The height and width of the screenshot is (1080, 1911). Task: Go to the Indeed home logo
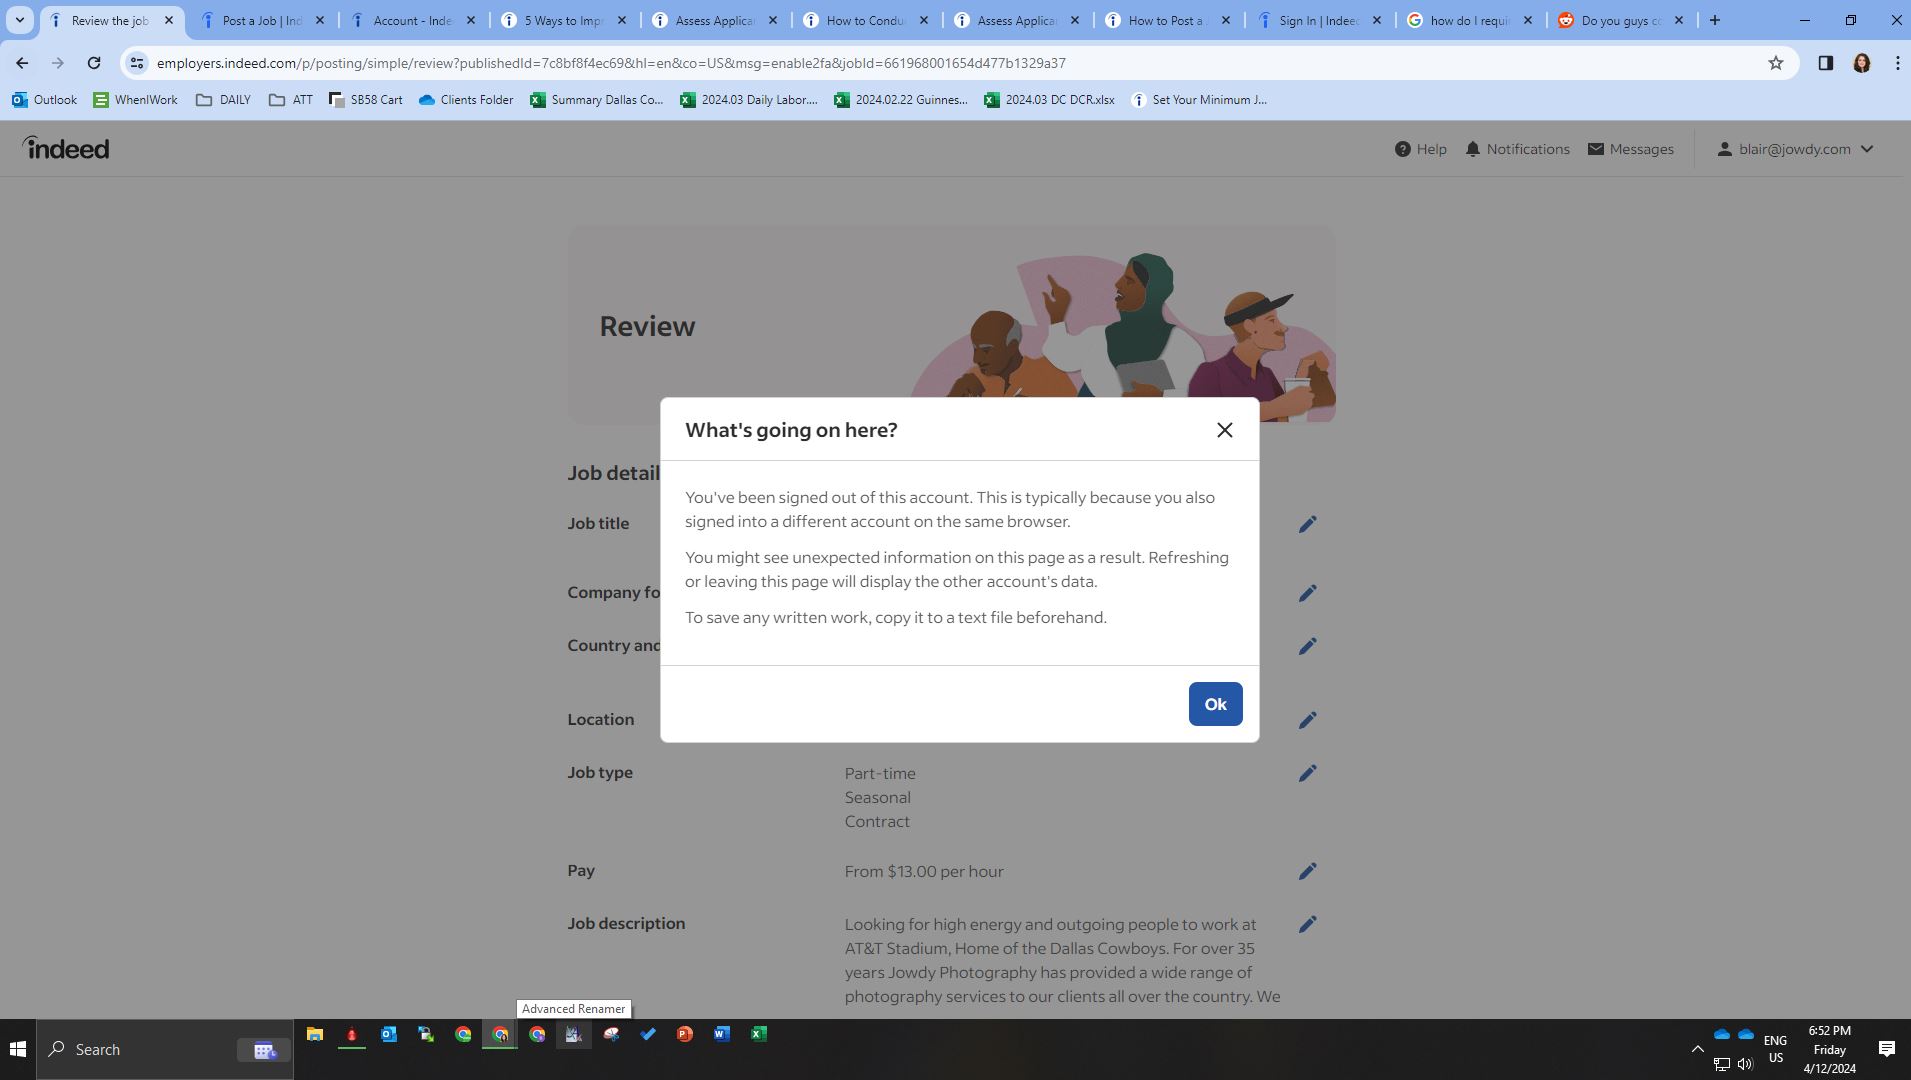pos(66,148)
